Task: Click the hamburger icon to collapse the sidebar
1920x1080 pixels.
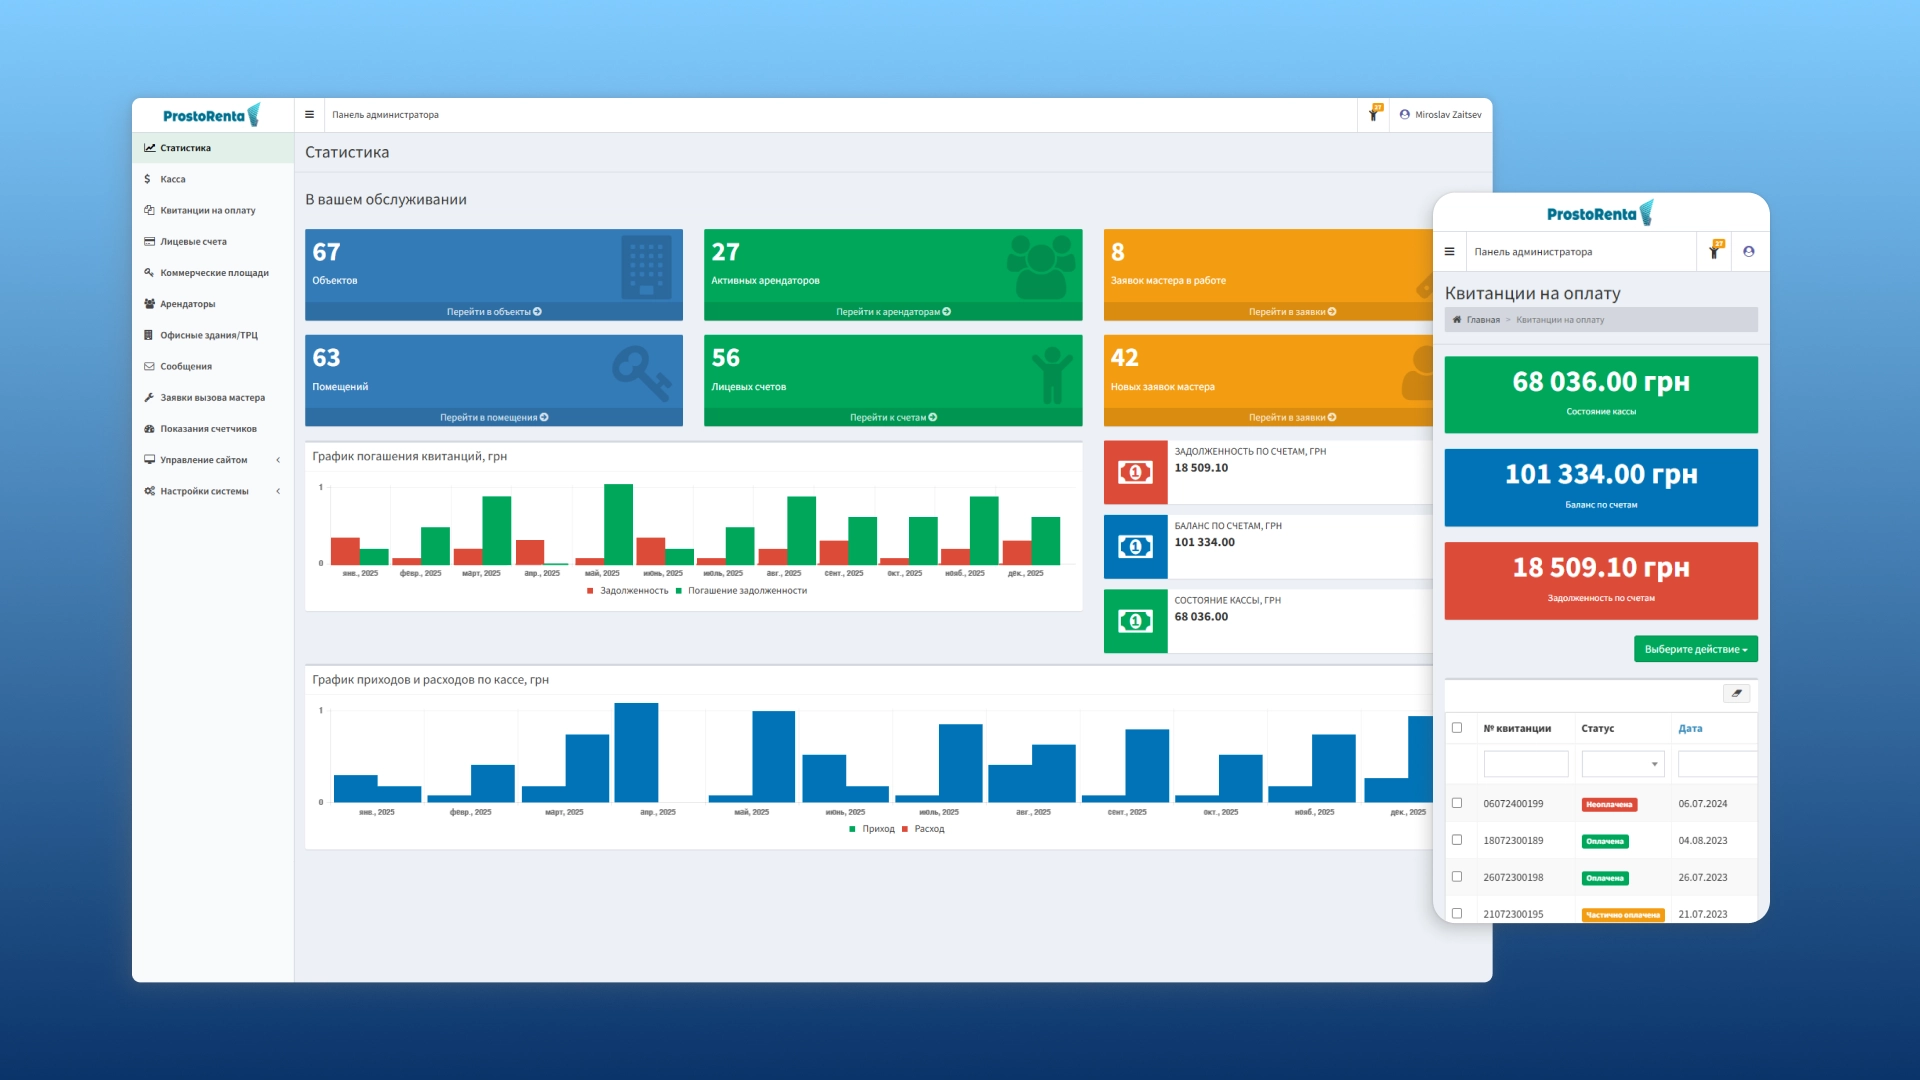Action: [310, 114]
